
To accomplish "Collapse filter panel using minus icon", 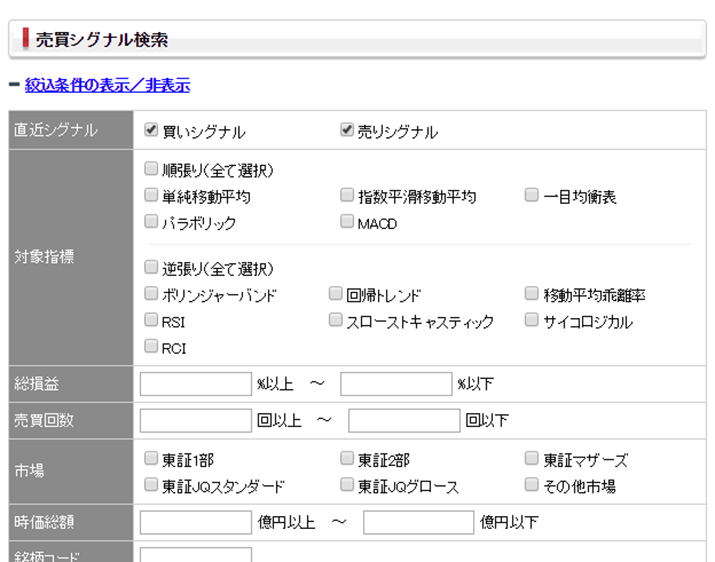I will point(14,86).
